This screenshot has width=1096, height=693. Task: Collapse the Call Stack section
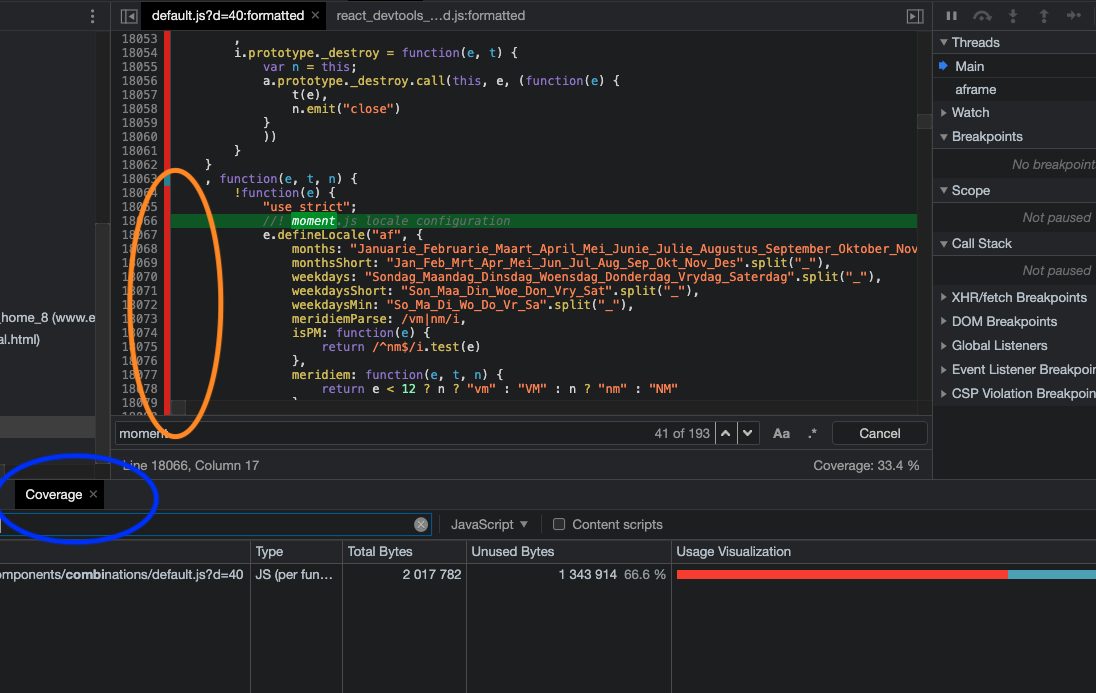pos(944,243)
